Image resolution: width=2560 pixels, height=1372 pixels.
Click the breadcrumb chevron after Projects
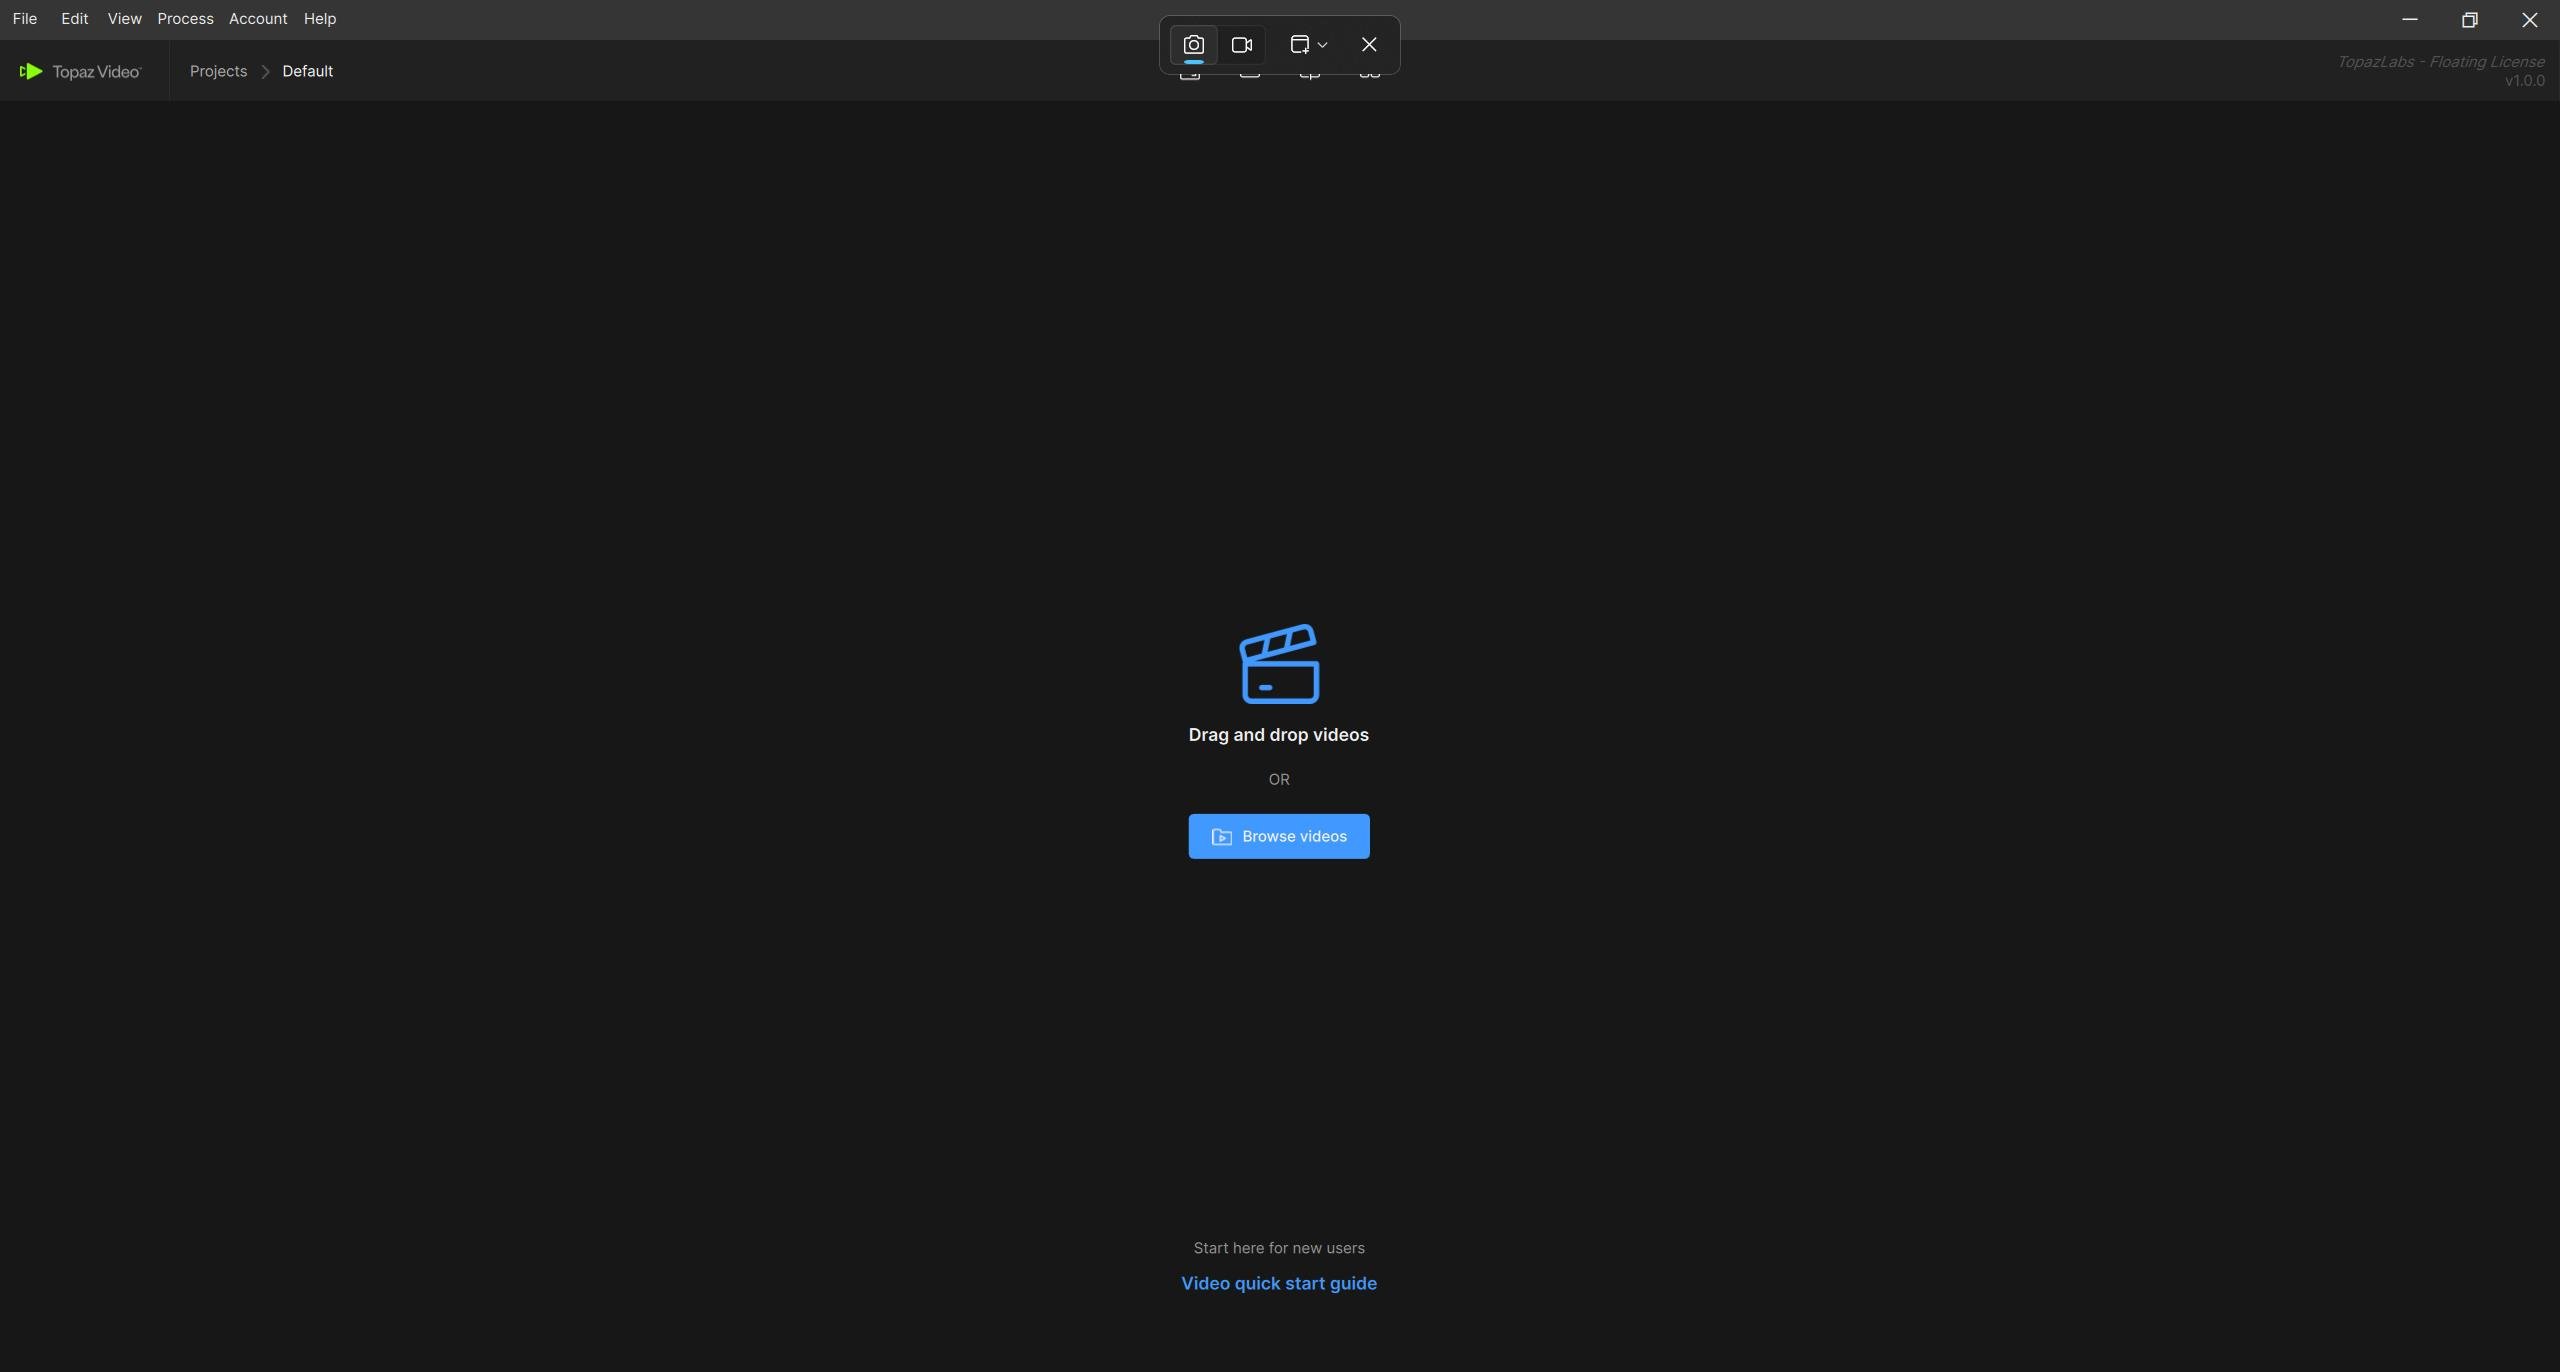point(265,71)
